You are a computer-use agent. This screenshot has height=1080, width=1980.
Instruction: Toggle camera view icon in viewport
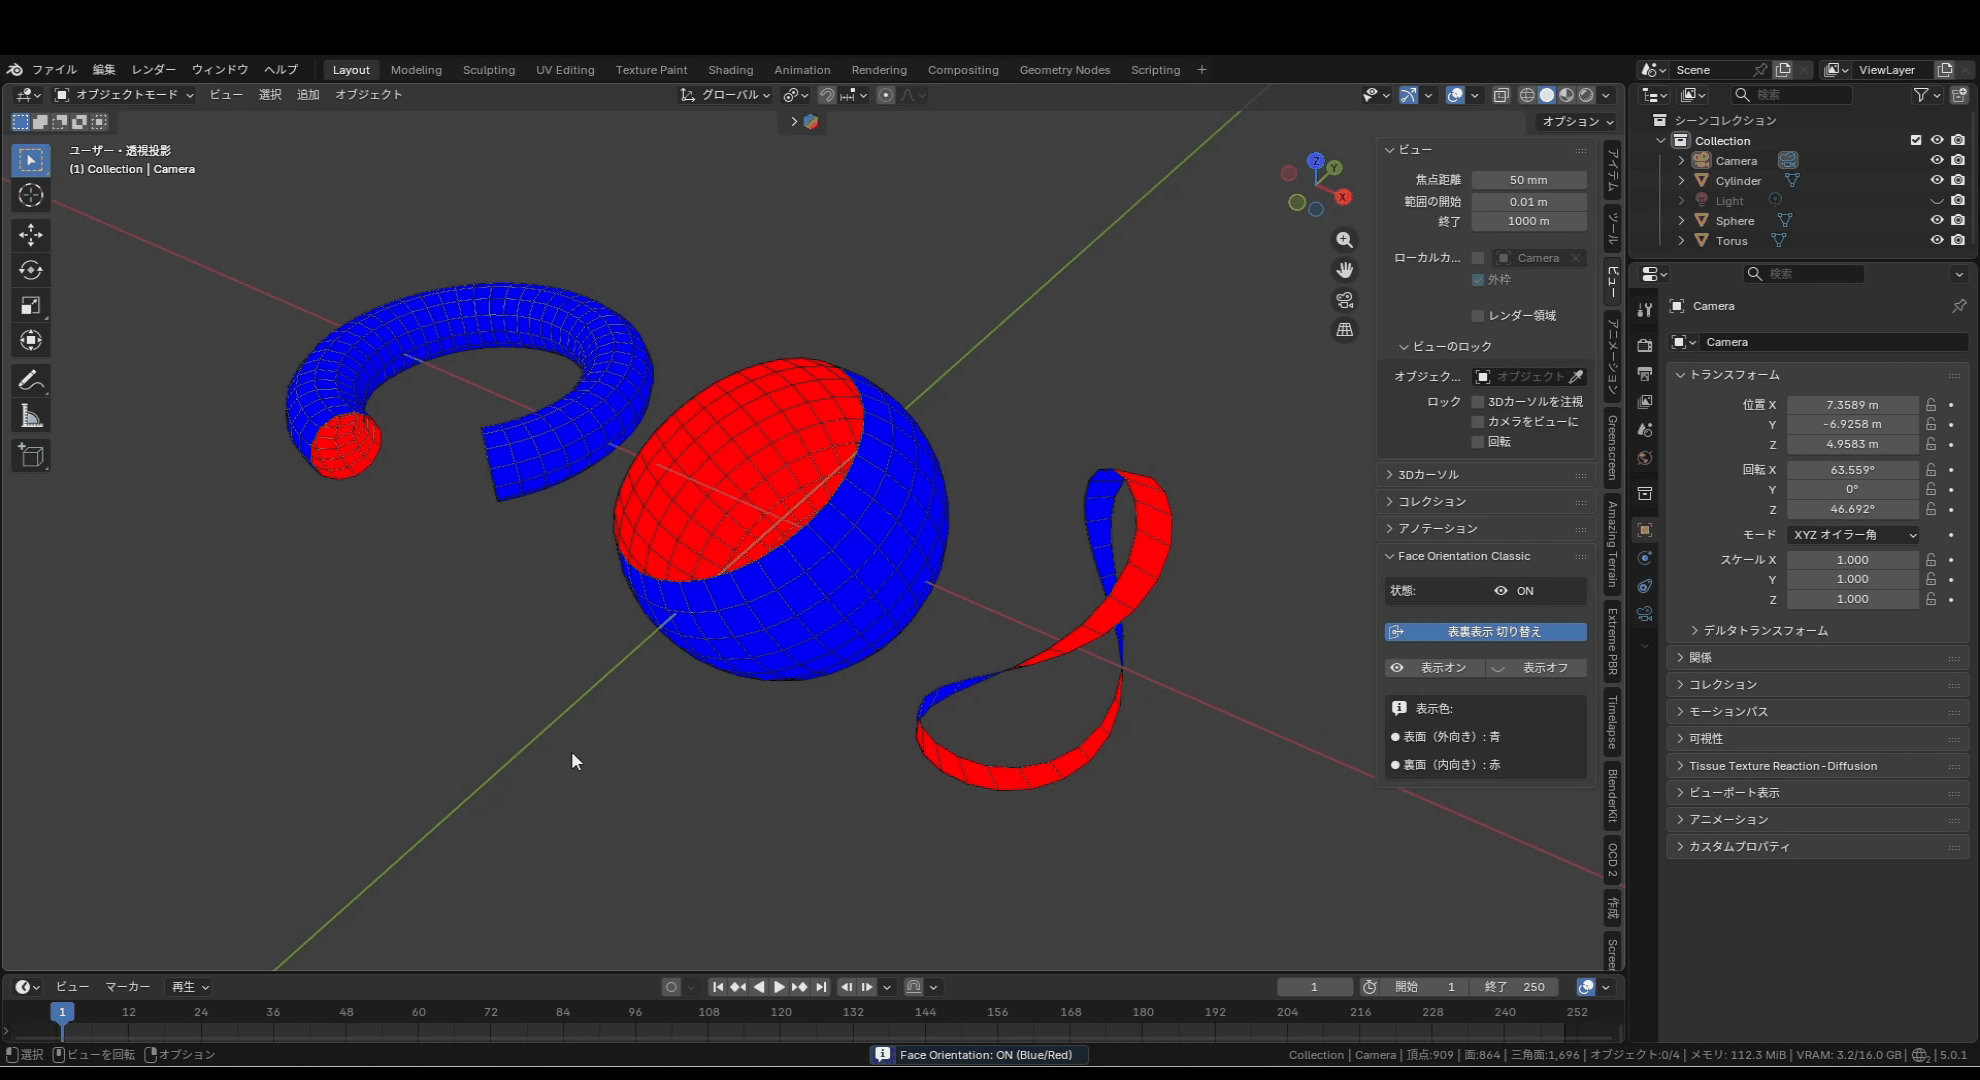1345,300
